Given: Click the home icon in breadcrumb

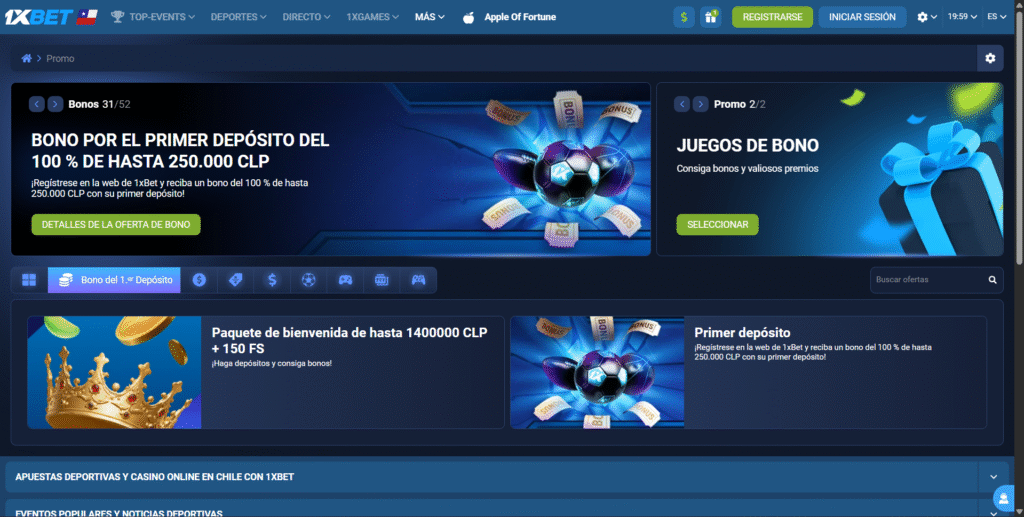Looking at the screenshot, I should coord(26,58).
